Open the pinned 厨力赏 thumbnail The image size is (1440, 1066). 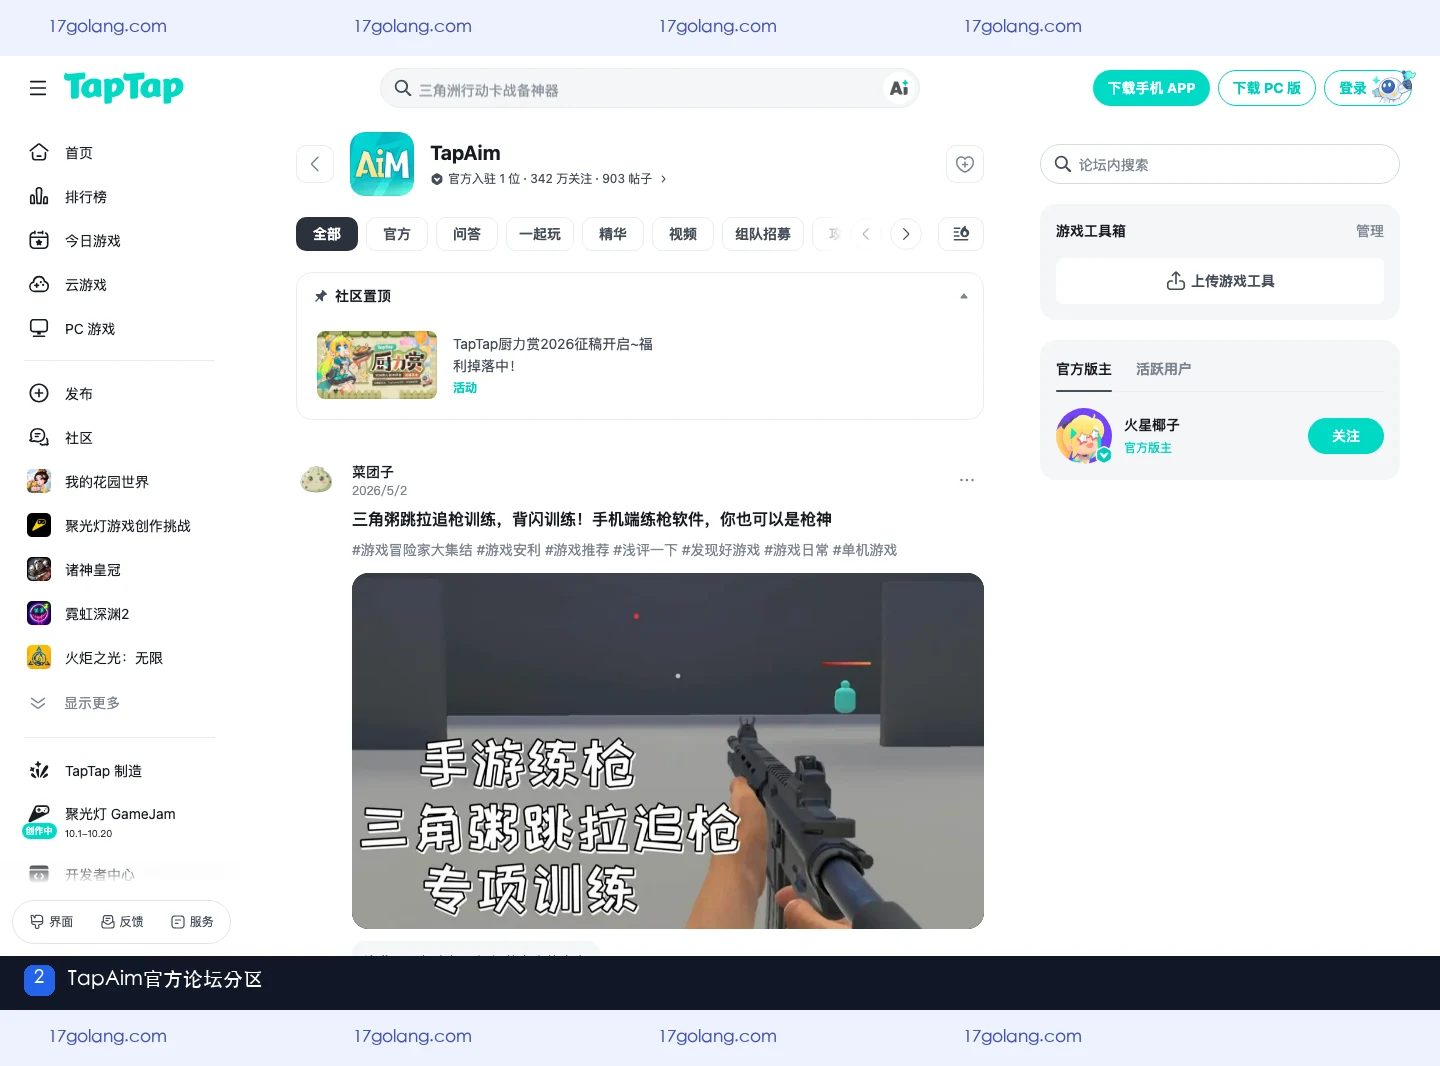tap(377, 365)
